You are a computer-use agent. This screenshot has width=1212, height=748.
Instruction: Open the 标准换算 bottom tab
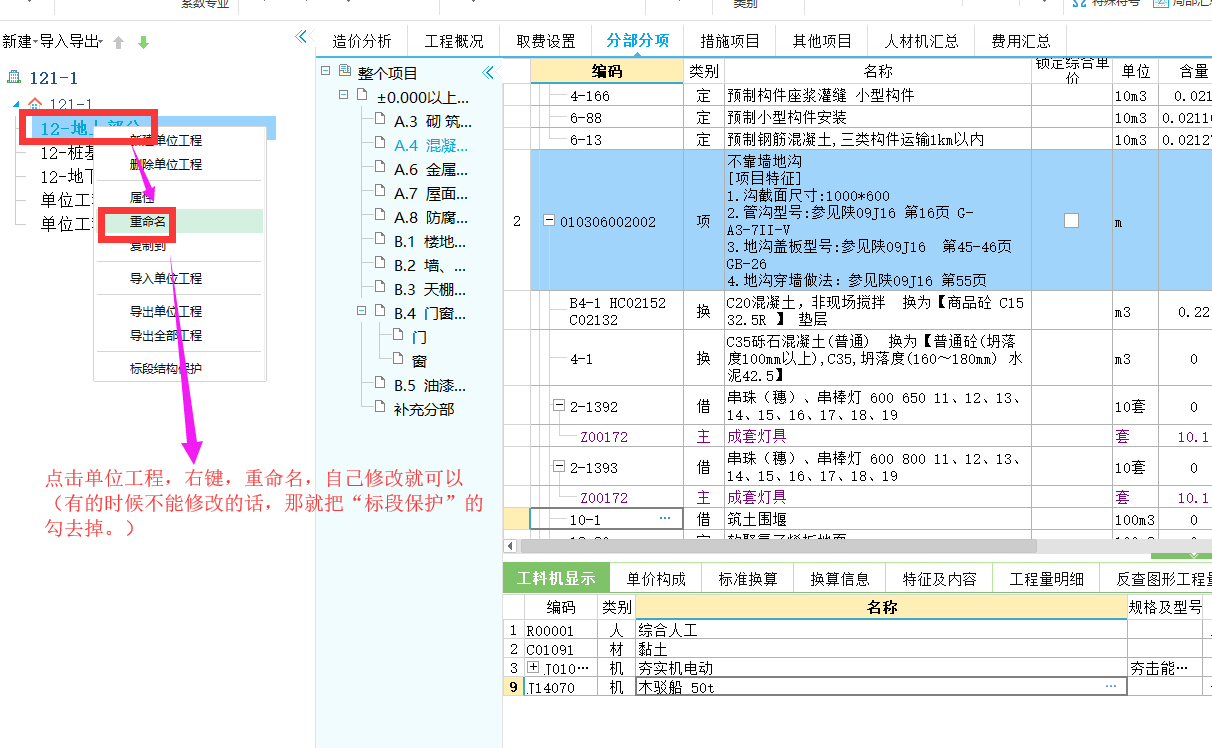click(748, 578)
